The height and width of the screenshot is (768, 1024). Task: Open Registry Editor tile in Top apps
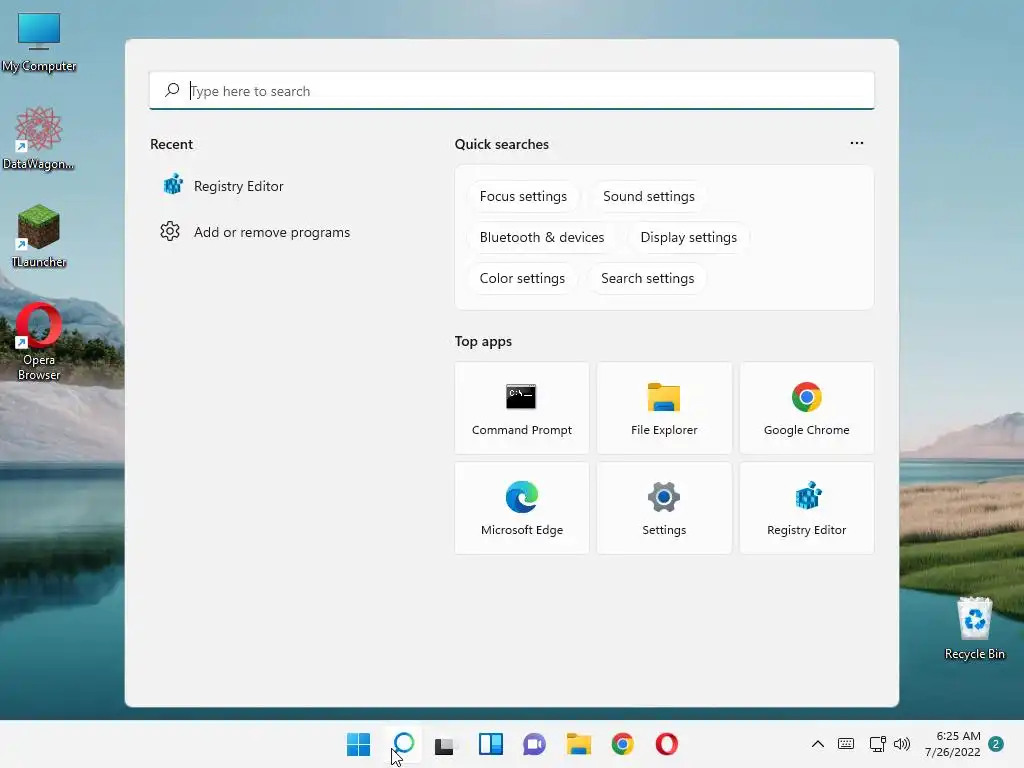pyautogui.click(x=807, y=508)
